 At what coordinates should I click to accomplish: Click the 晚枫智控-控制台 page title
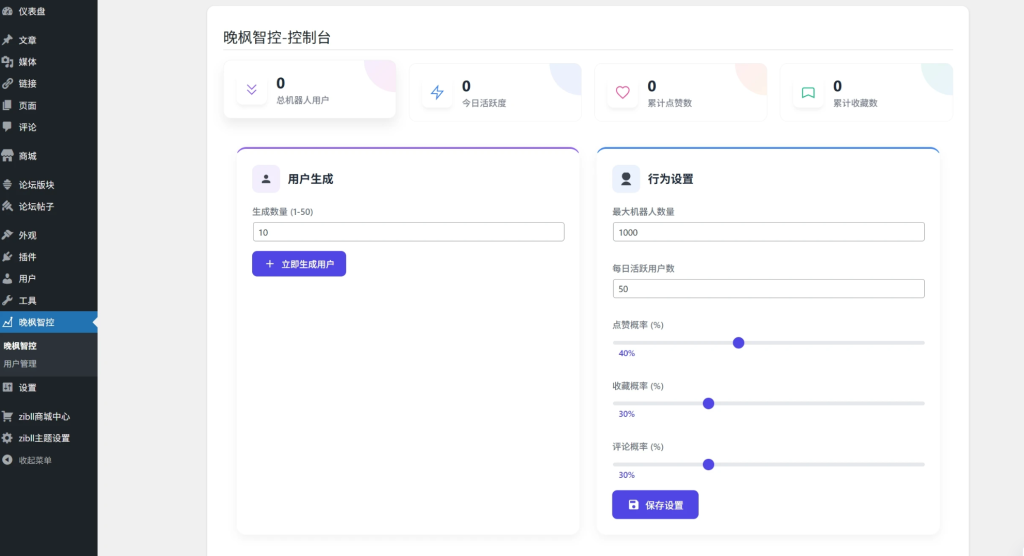pos(277,37)
